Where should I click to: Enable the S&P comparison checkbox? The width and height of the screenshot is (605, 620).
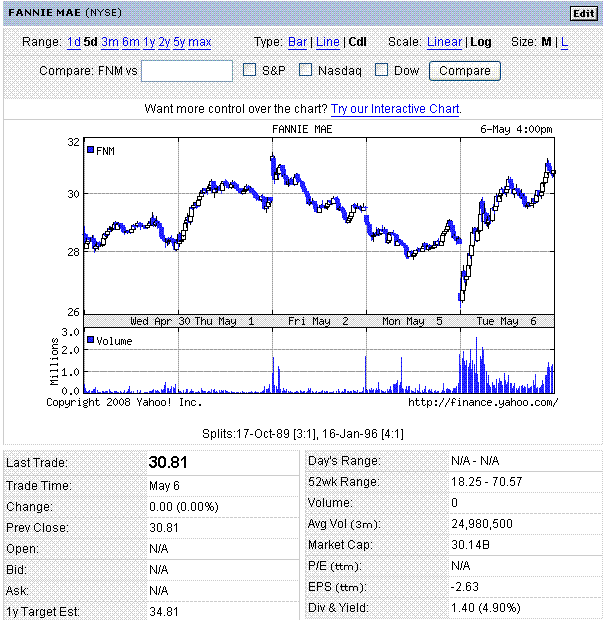click(251, 71)
